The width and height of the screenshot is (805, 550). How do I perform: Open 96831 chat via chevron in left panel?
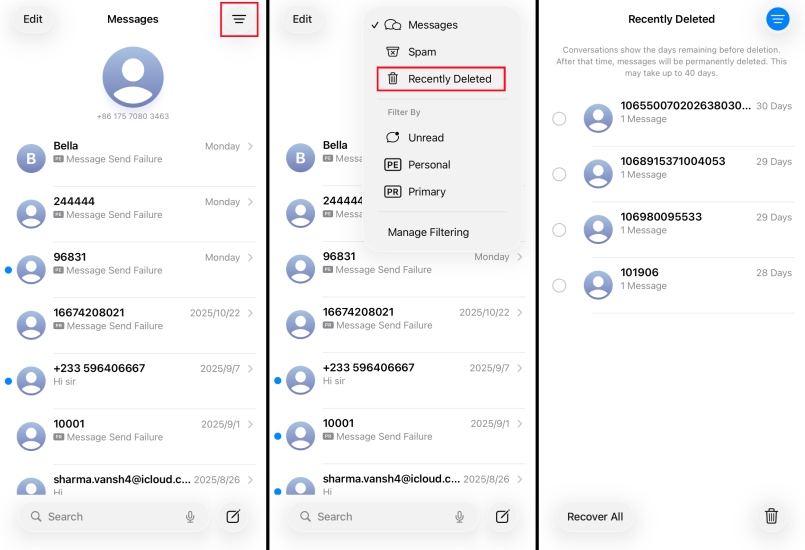[251, 257]
